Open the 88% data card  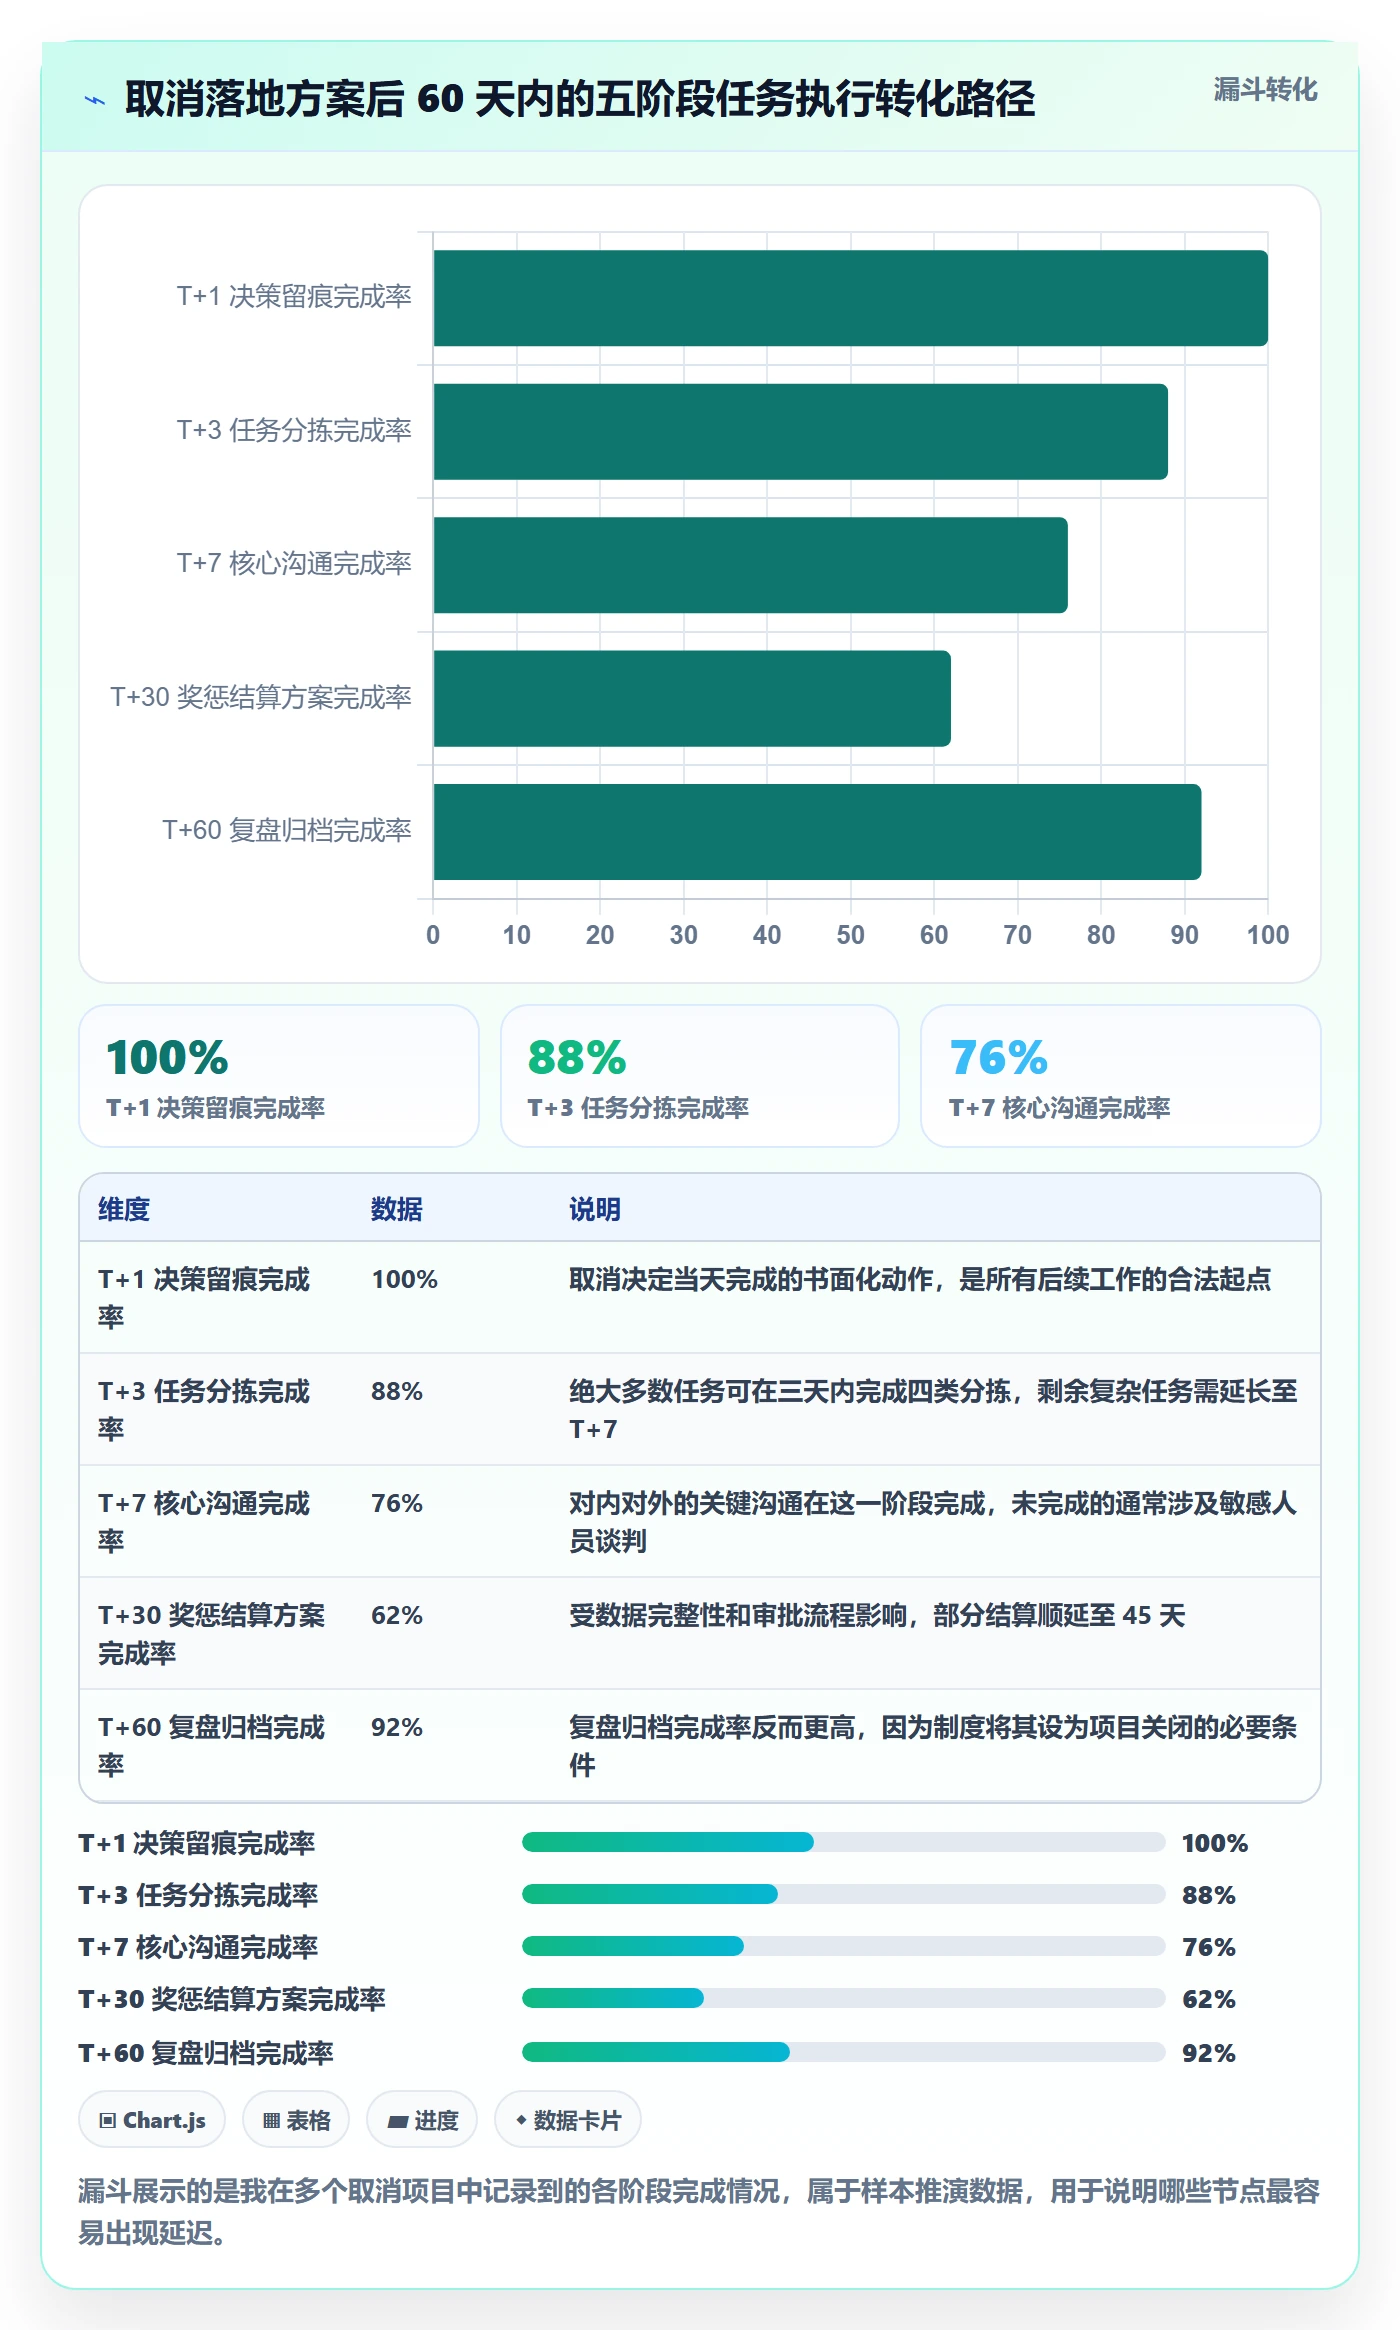(x=700, y=1076)
